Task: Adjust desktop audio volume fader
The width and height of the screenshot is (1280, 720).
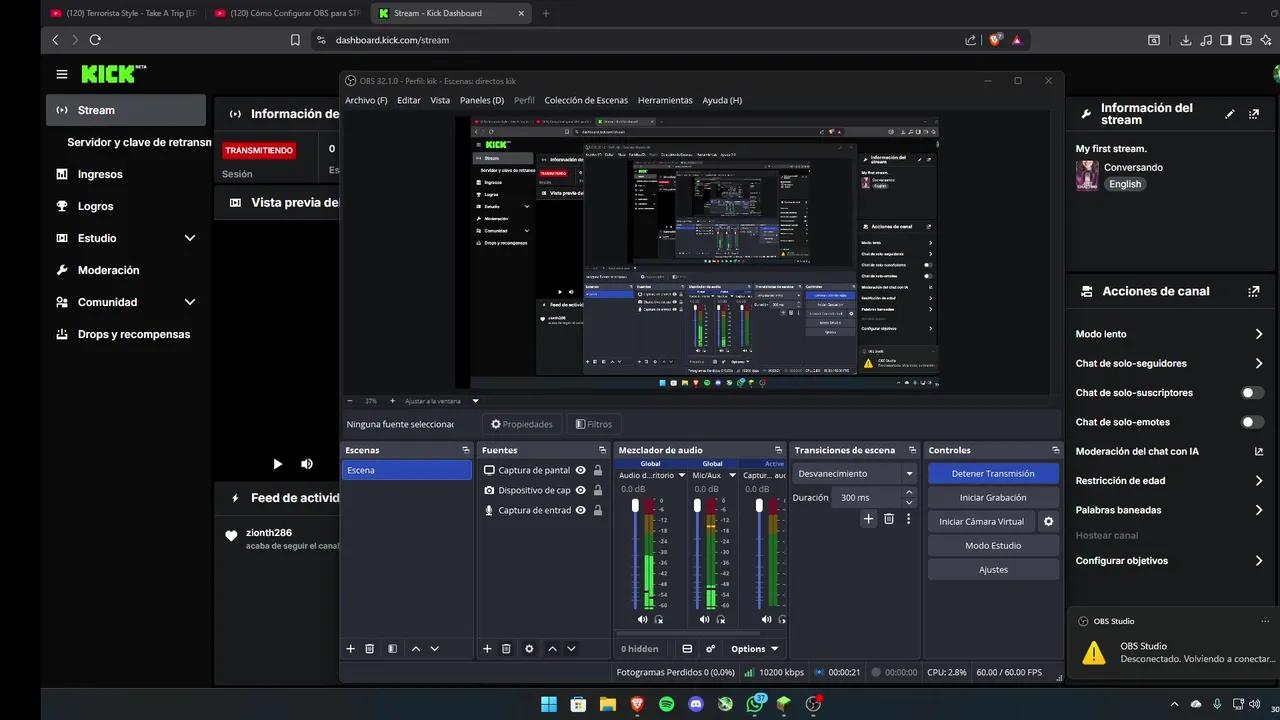Action: pyautogui.click(x=635, y=507)
